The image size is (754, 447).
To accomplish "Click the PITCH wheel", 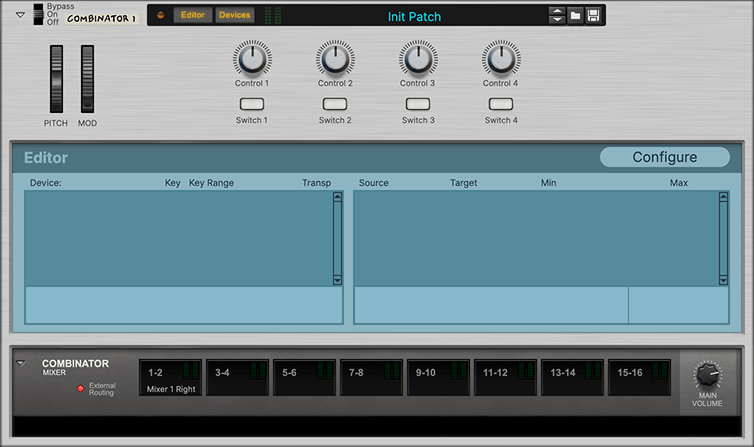I will (x=56, y=79).
